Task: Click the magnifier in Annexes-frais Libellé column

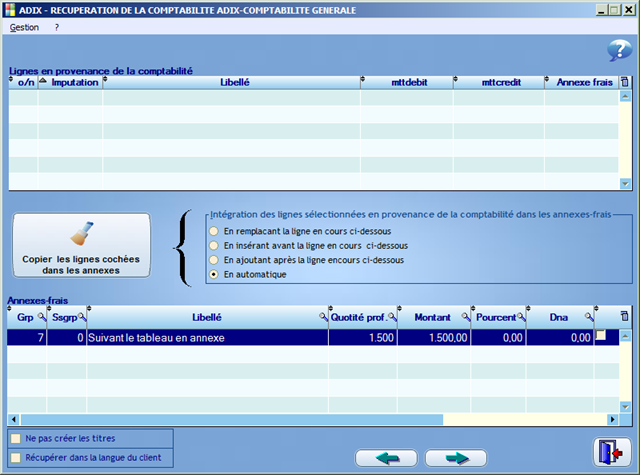Action: (x=323, y=317)
